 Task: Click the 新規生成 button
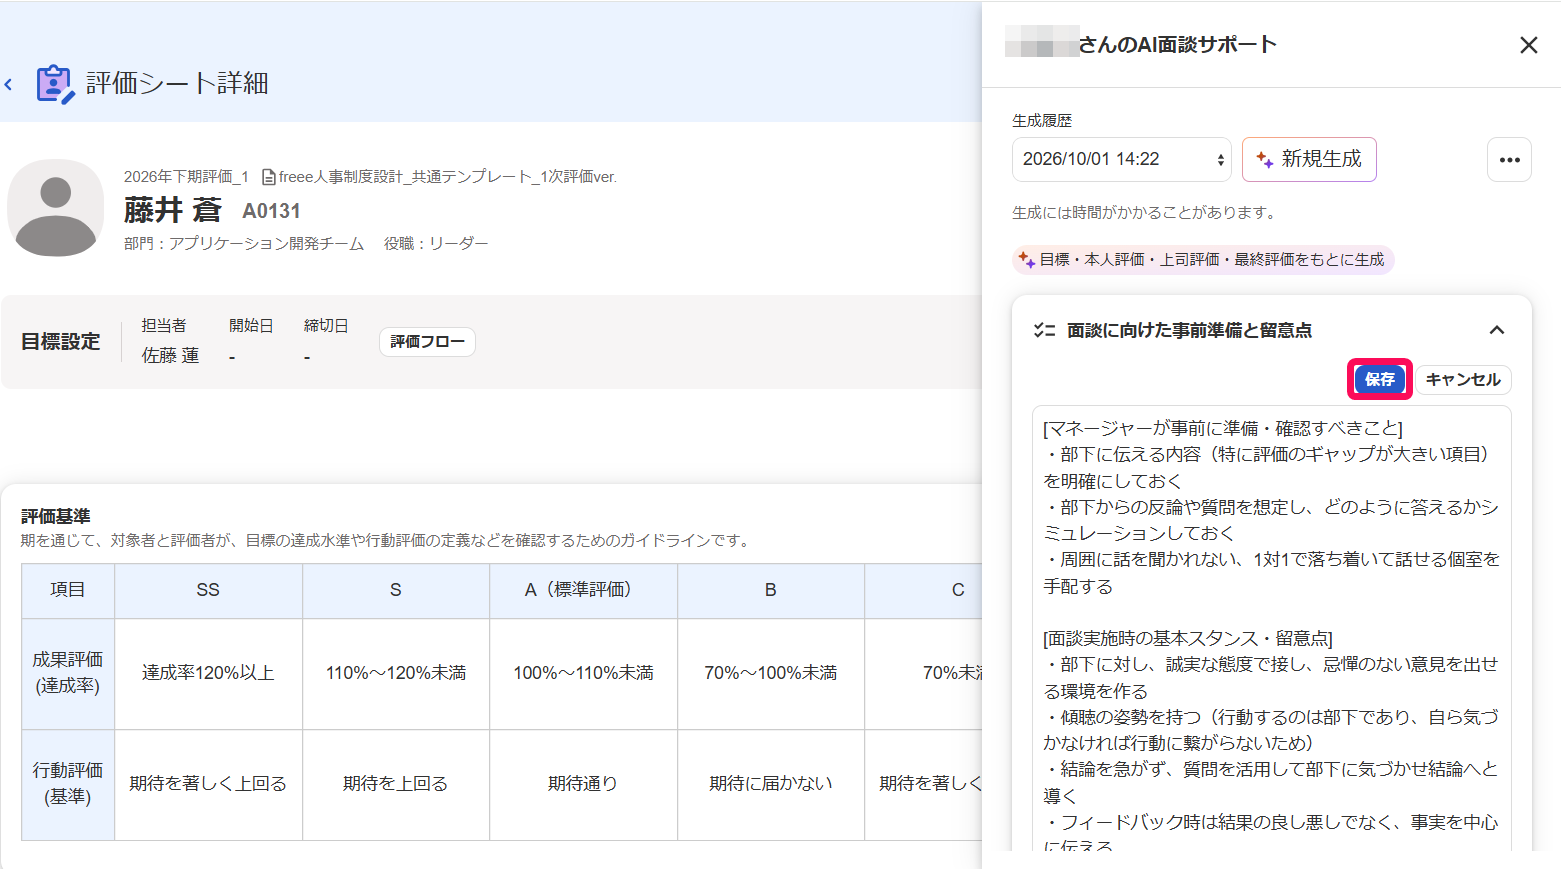1309,159
